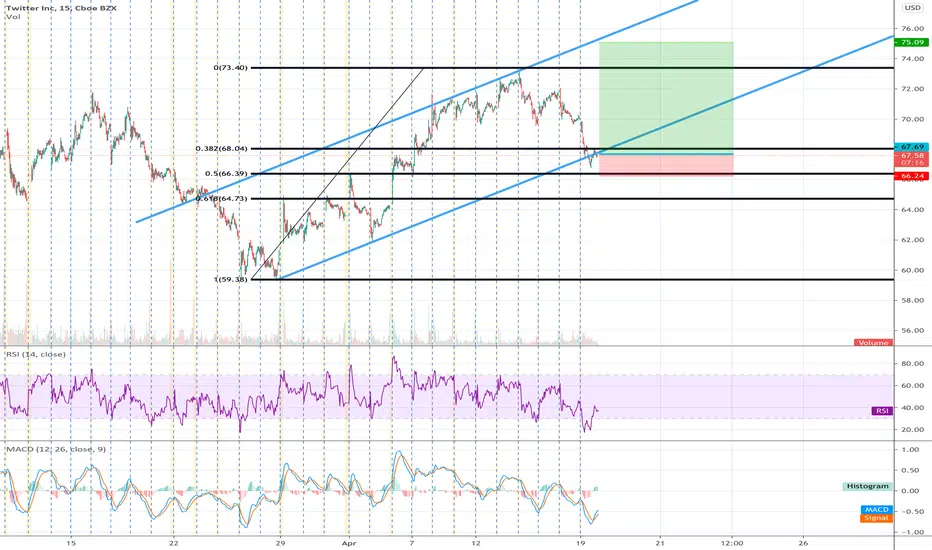The width and height of the screenshot is (932, 550).
Task: Click the 1.00 MACD axis value
Action: 910,450
